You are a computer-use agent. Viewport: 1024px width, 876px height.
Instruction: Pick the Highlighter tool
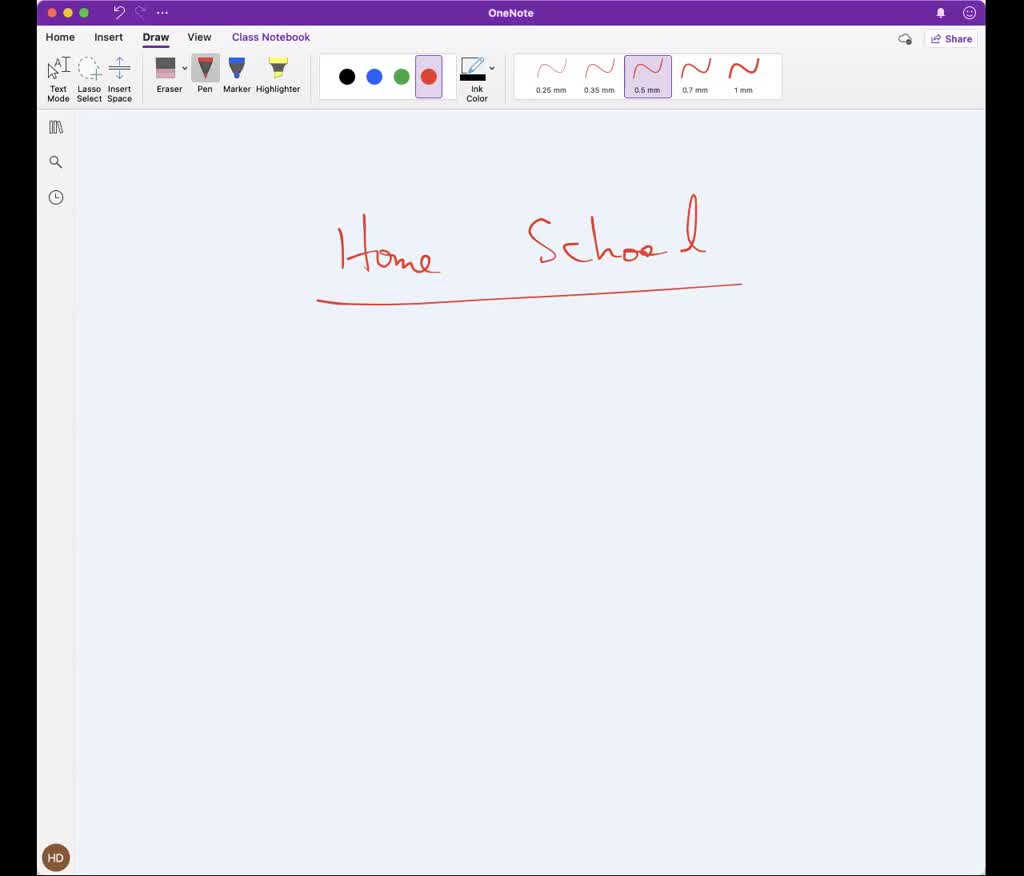[277, 72]
